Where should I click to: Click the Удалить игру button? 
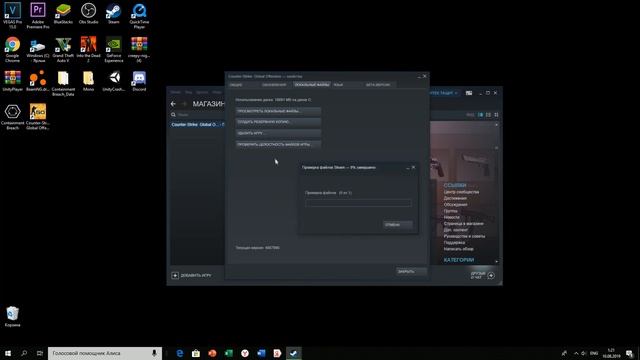(x=278, y=133)
